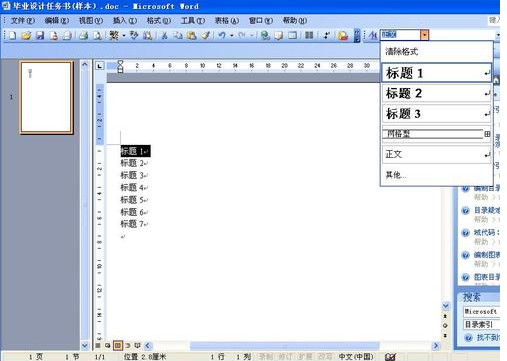Open the Styles and Formatting icon
Viewport: 507px width, 361px height.
click(x=373, y=35)
